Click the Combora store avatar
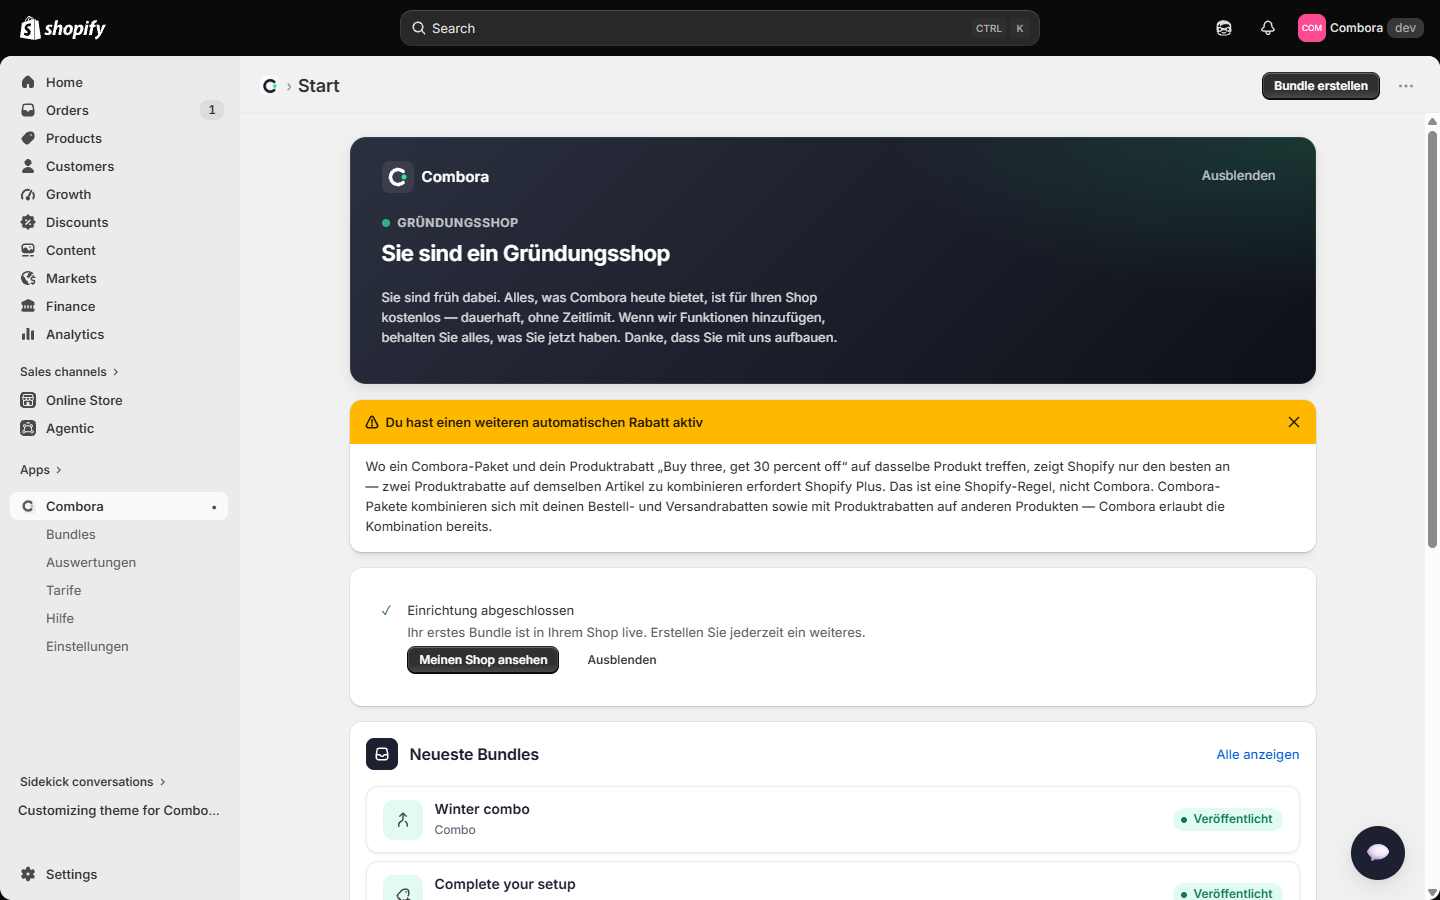 1312,28
